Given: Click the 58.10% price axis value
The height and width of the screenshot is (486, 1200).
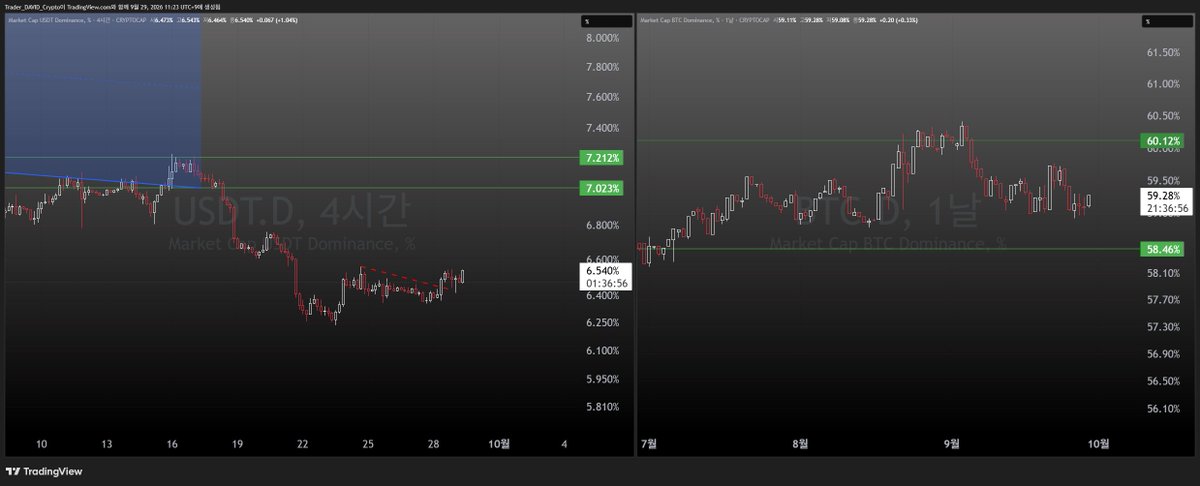Looking at the screenshot, I should click(1164, 272).
